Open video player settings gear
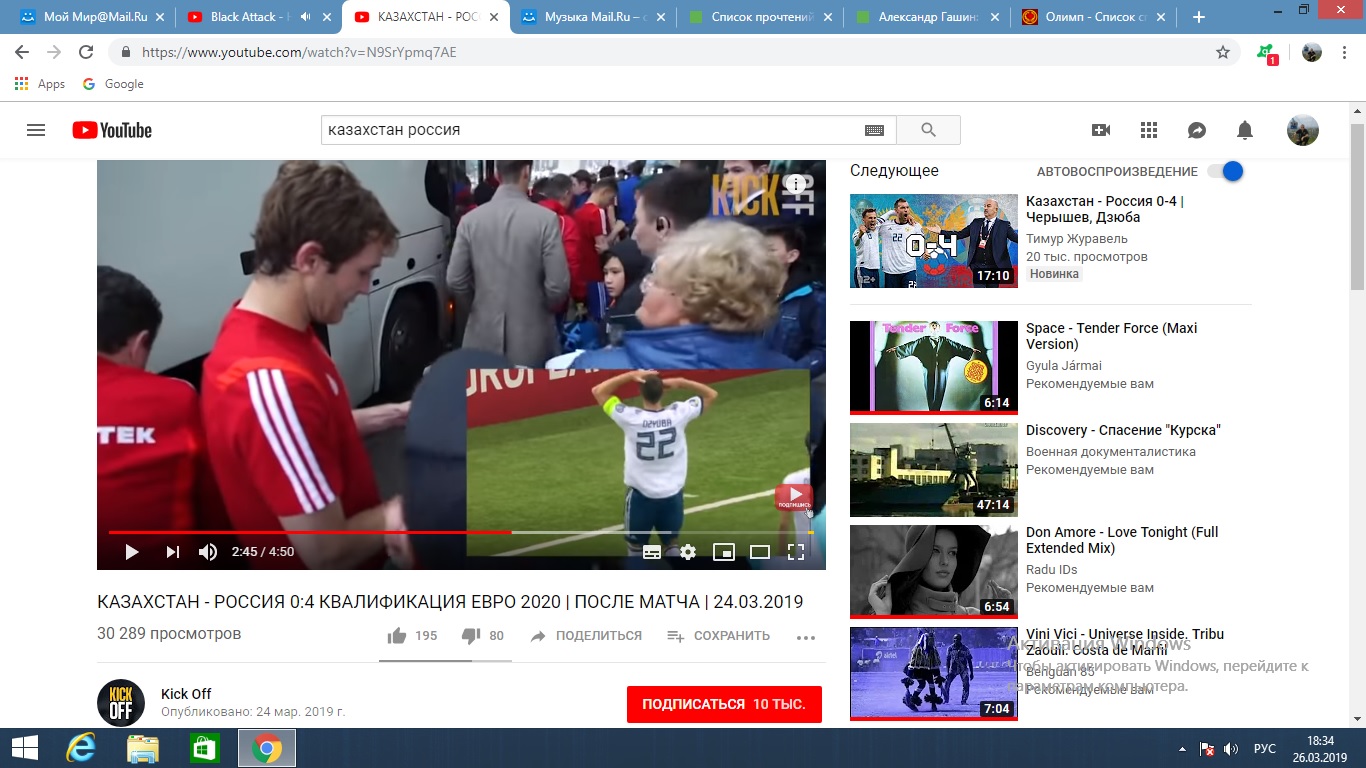 click(x=688, y=552)
